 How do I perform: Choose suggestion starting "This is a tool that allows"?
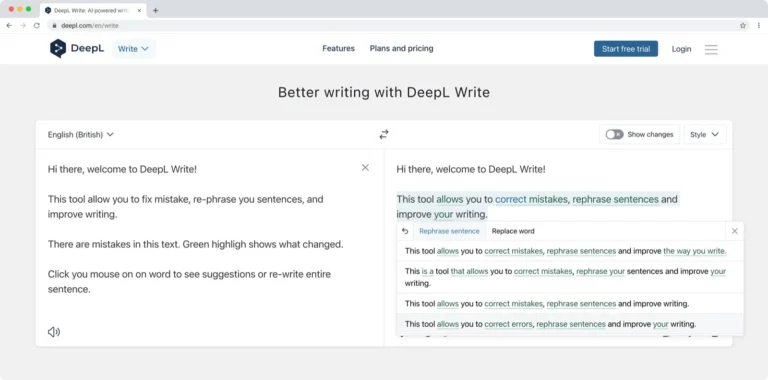(x=570, y=277)
